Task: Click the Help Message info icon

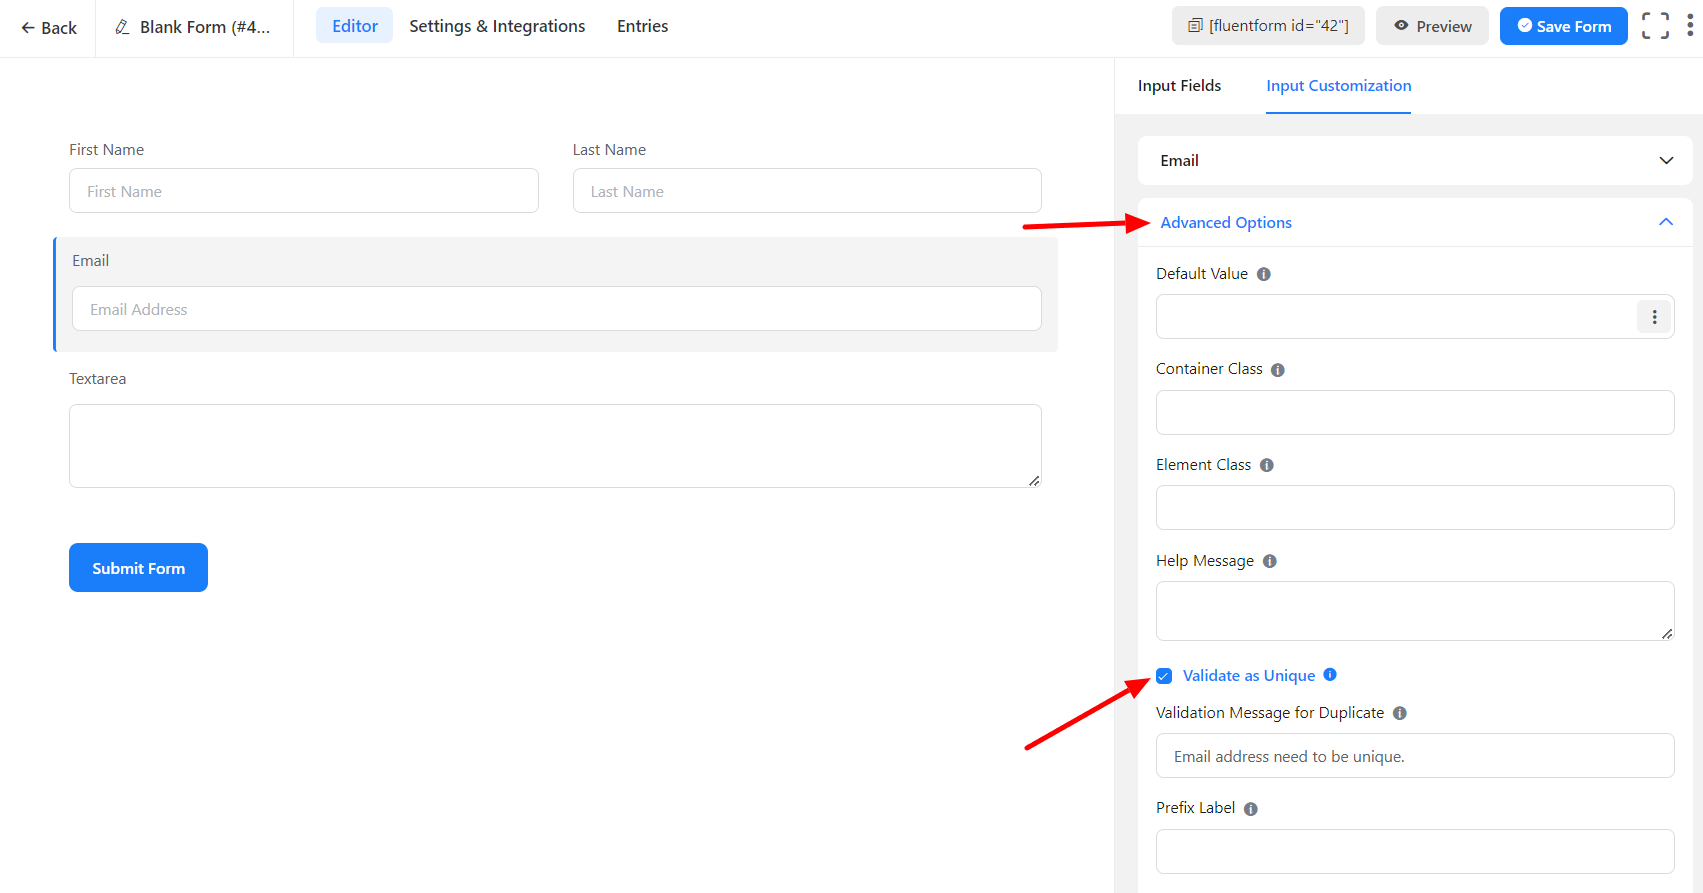Action: click(1270, 561)
